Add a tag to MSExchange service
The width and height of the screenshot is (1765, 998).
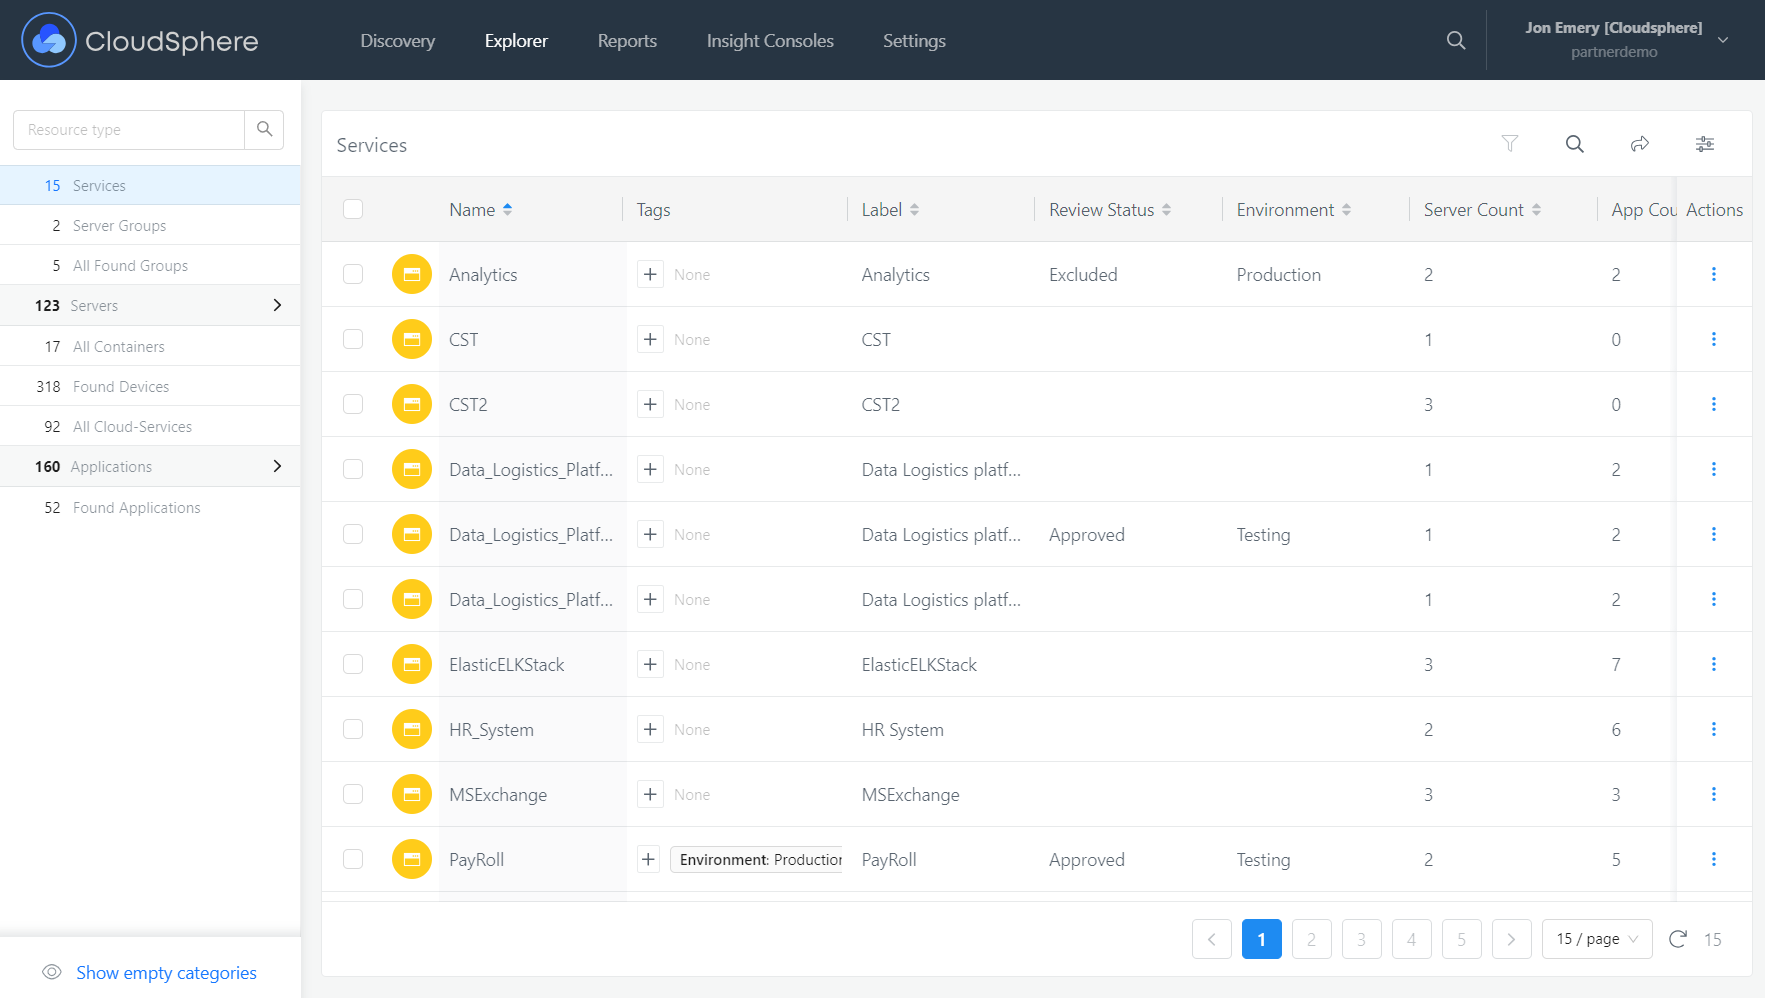point(650,794)
